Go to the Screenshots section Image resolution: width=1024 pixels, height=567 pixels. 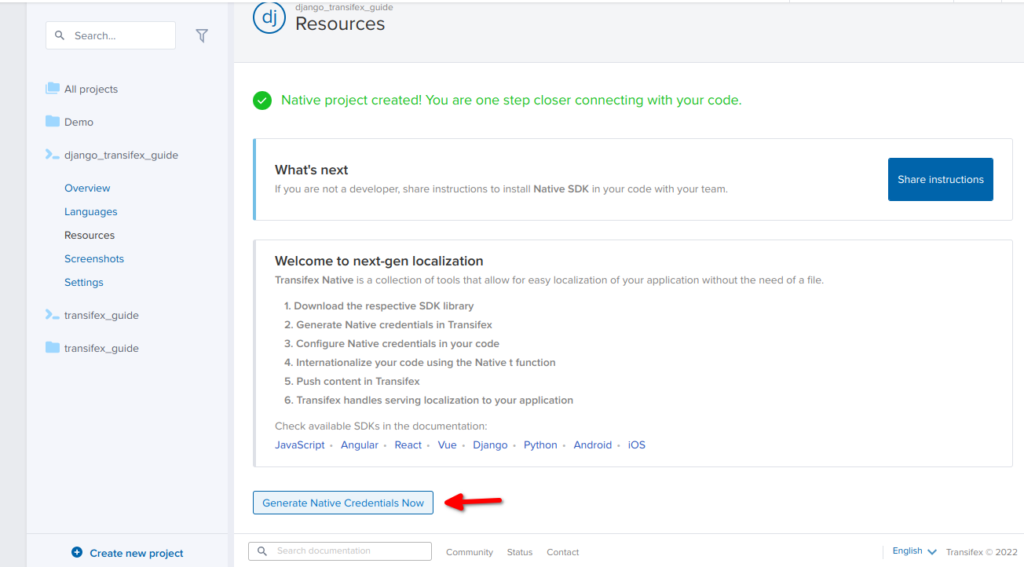click(x=94, y=259)
